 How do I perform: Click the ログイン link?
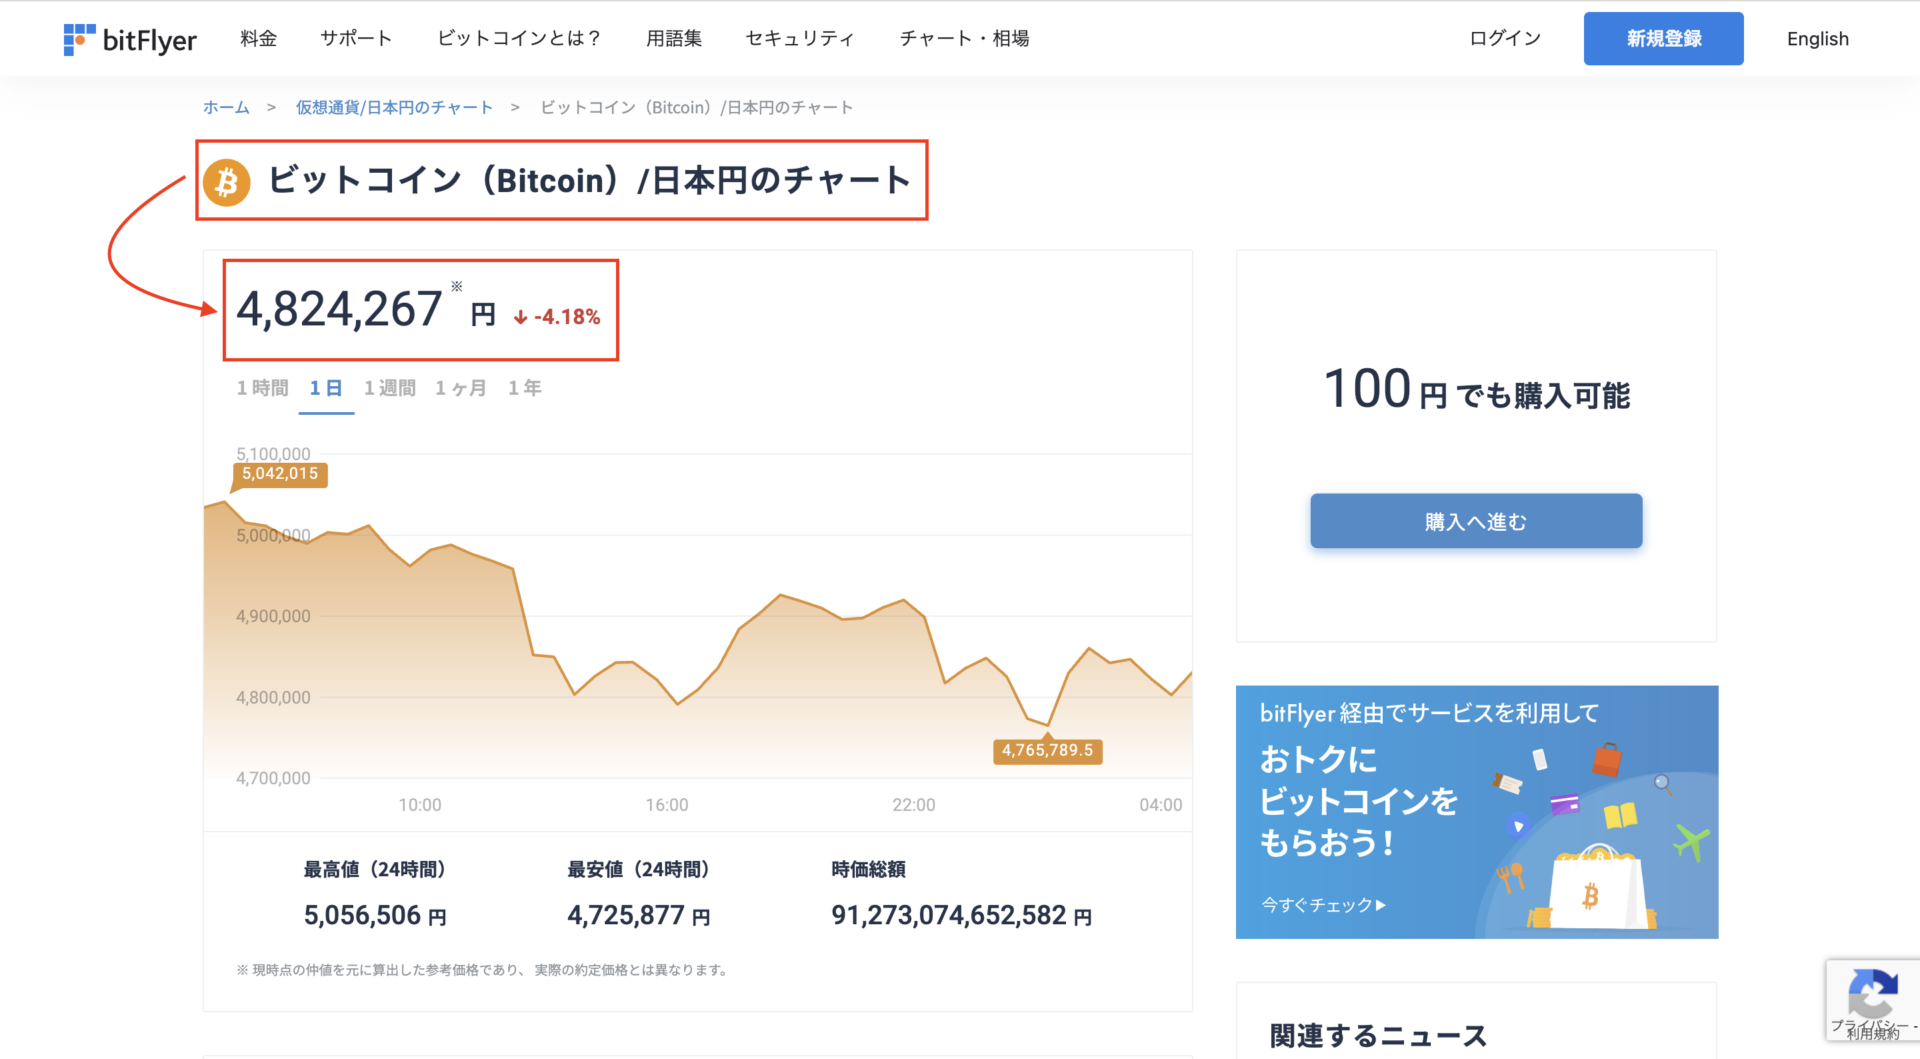pyautogui.click(x=1505, y=38)
